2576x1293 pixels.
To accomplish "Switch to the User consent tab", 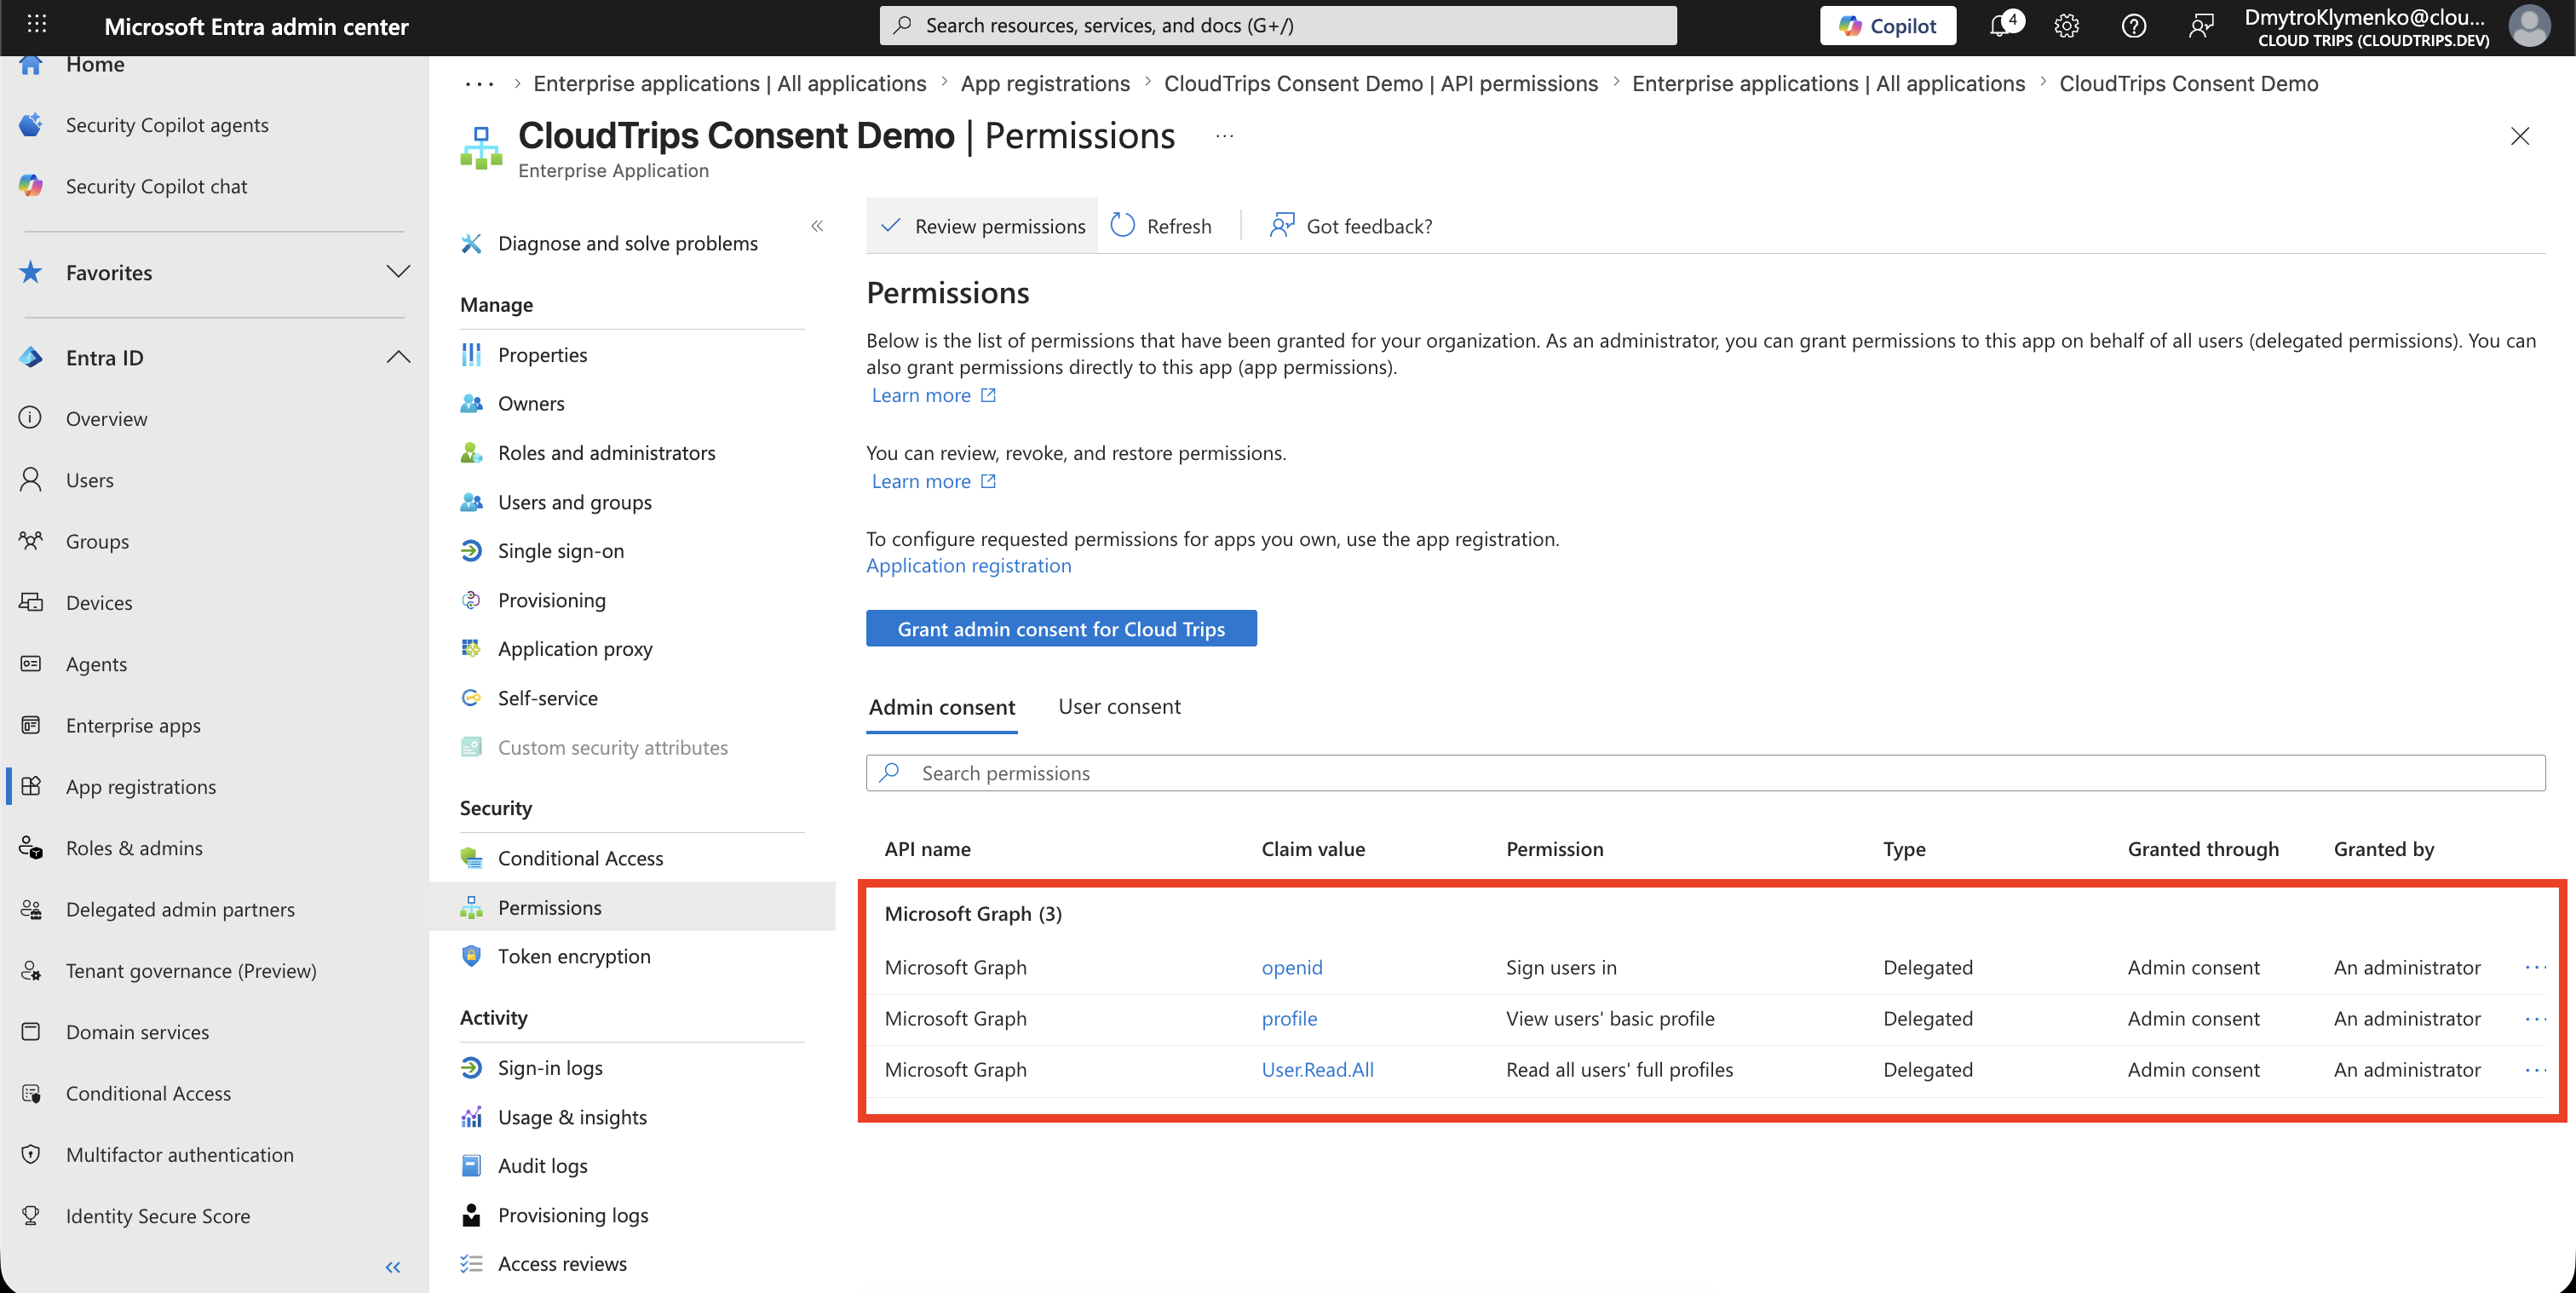I will tap(1119, 706).
